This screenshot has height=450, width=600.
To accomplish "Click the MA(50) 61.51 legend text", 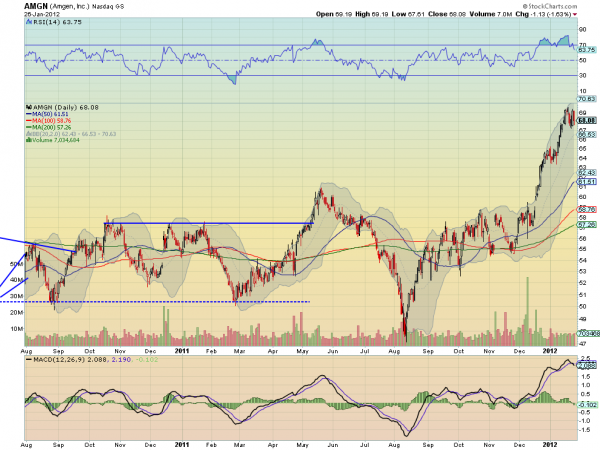I will [x=50, y=114].
